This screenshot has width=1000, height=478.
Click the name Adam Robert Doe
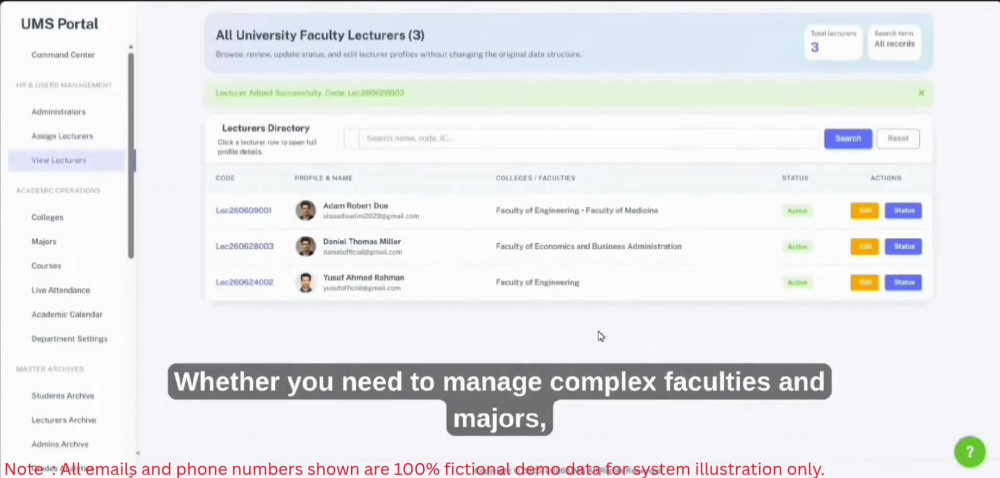(355, 206)
